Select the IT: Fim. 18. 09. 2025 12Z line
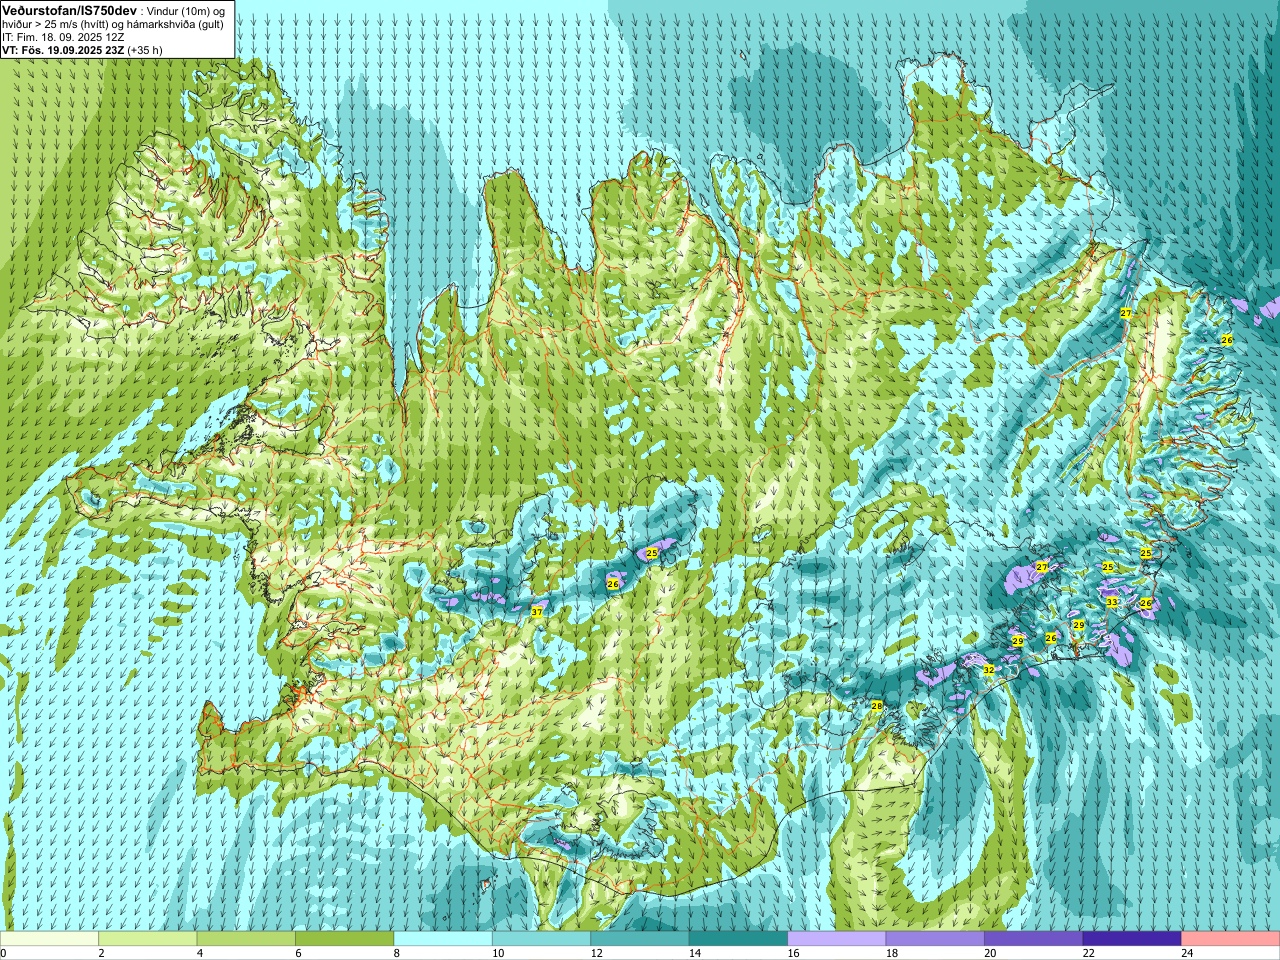The width and height of the screenshot is (1280, 960). tap(63, 37)
